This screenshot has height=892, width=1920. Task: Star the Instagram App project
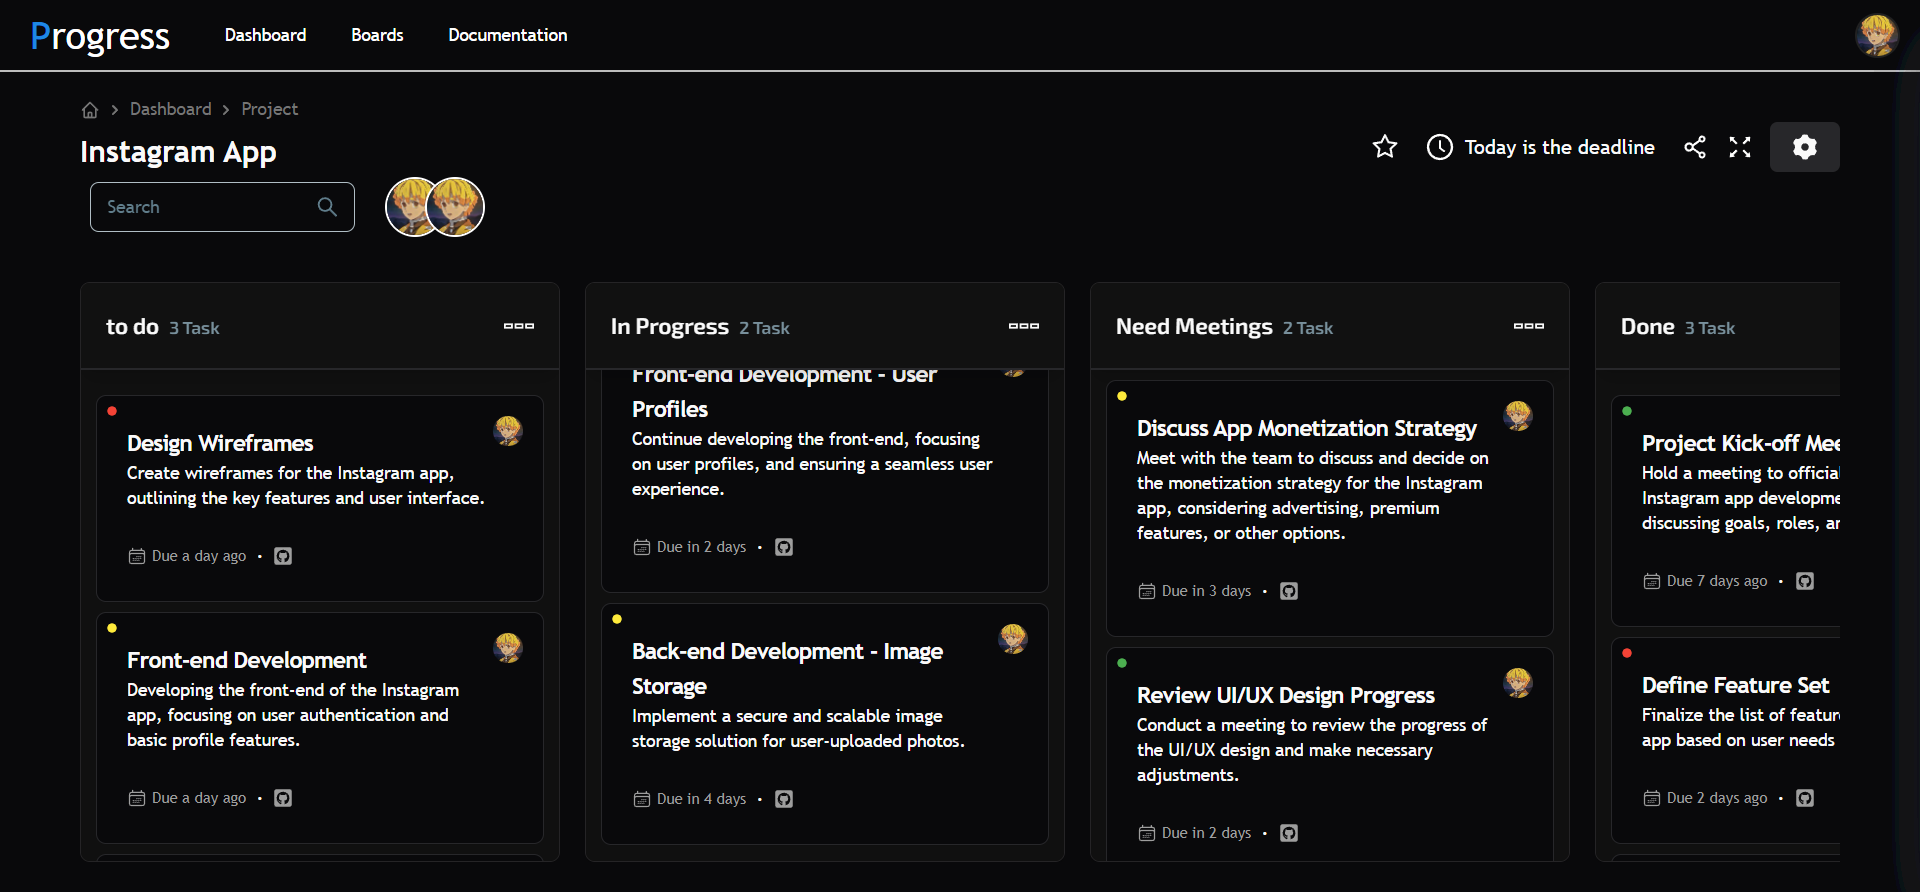[1385, 147]
